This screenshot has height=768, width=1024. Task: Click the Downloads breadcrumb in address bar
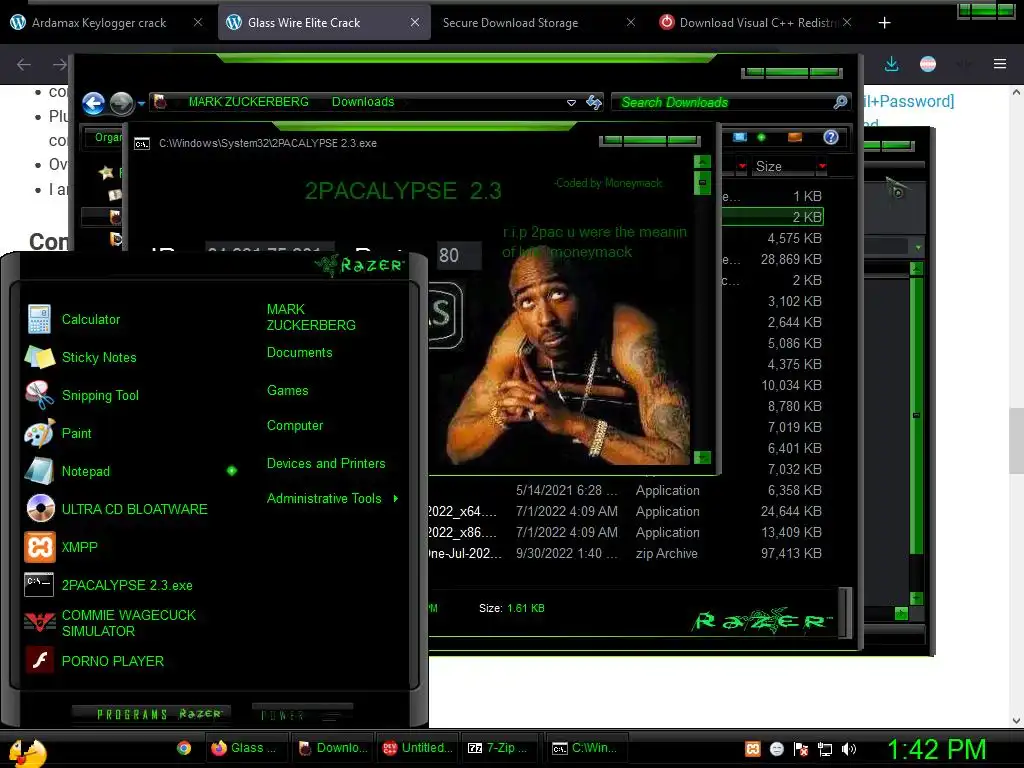(362, 102)
